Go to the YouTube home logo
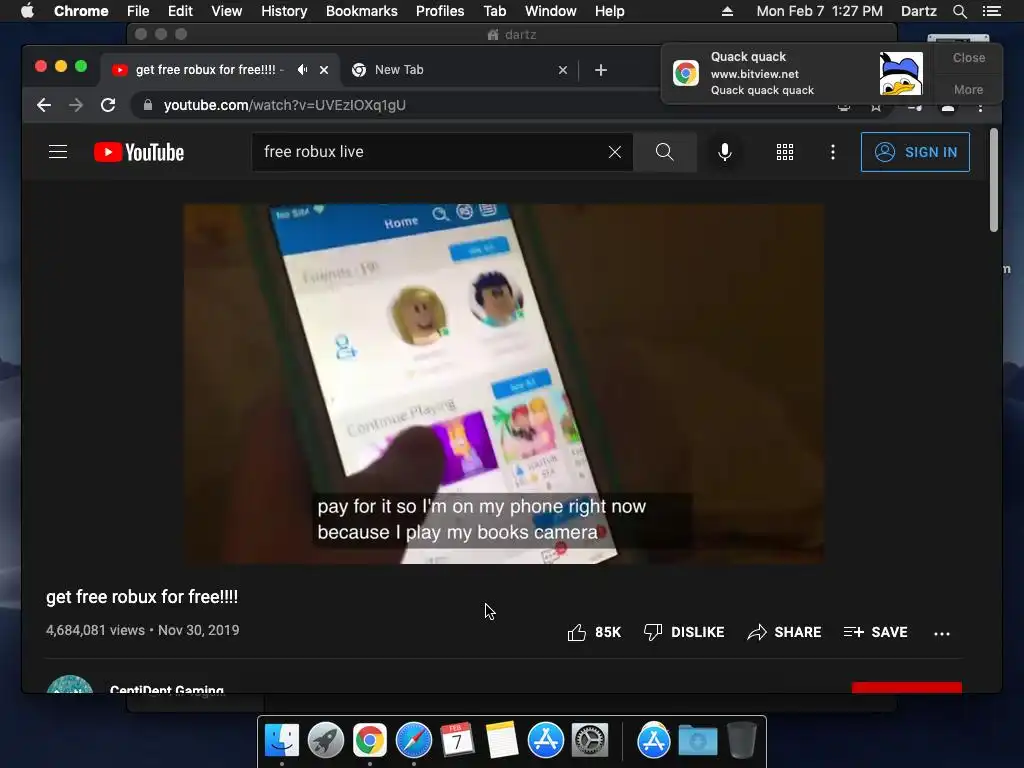The image size is (1024, 768). tap(139, 152)
